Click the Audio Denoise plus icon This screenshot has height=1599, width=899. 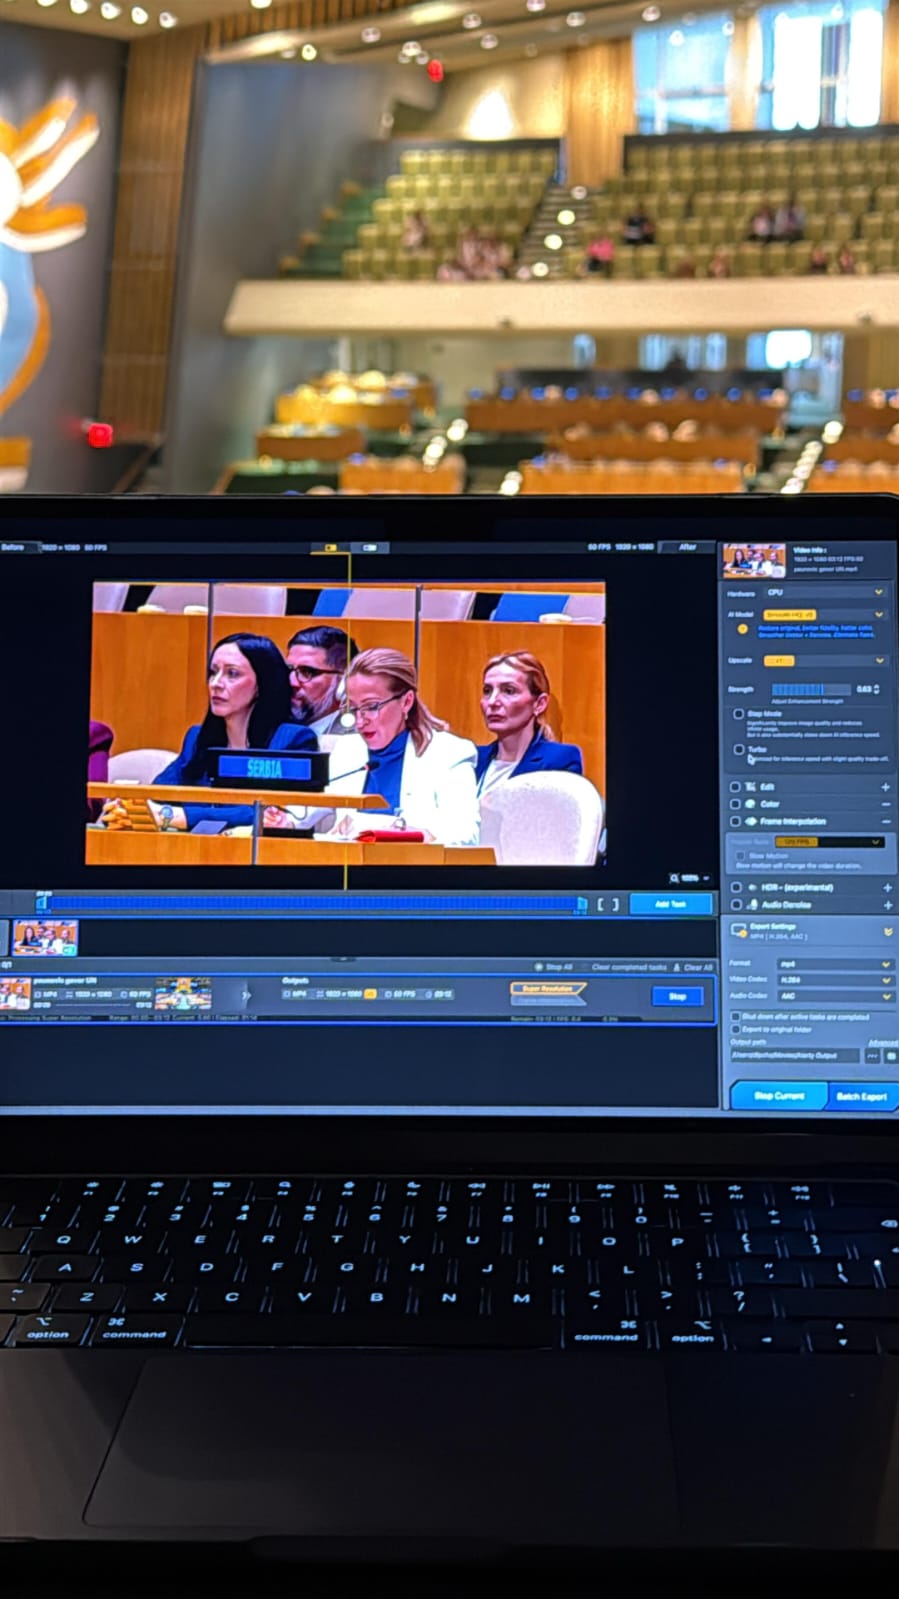pos(887,905)
